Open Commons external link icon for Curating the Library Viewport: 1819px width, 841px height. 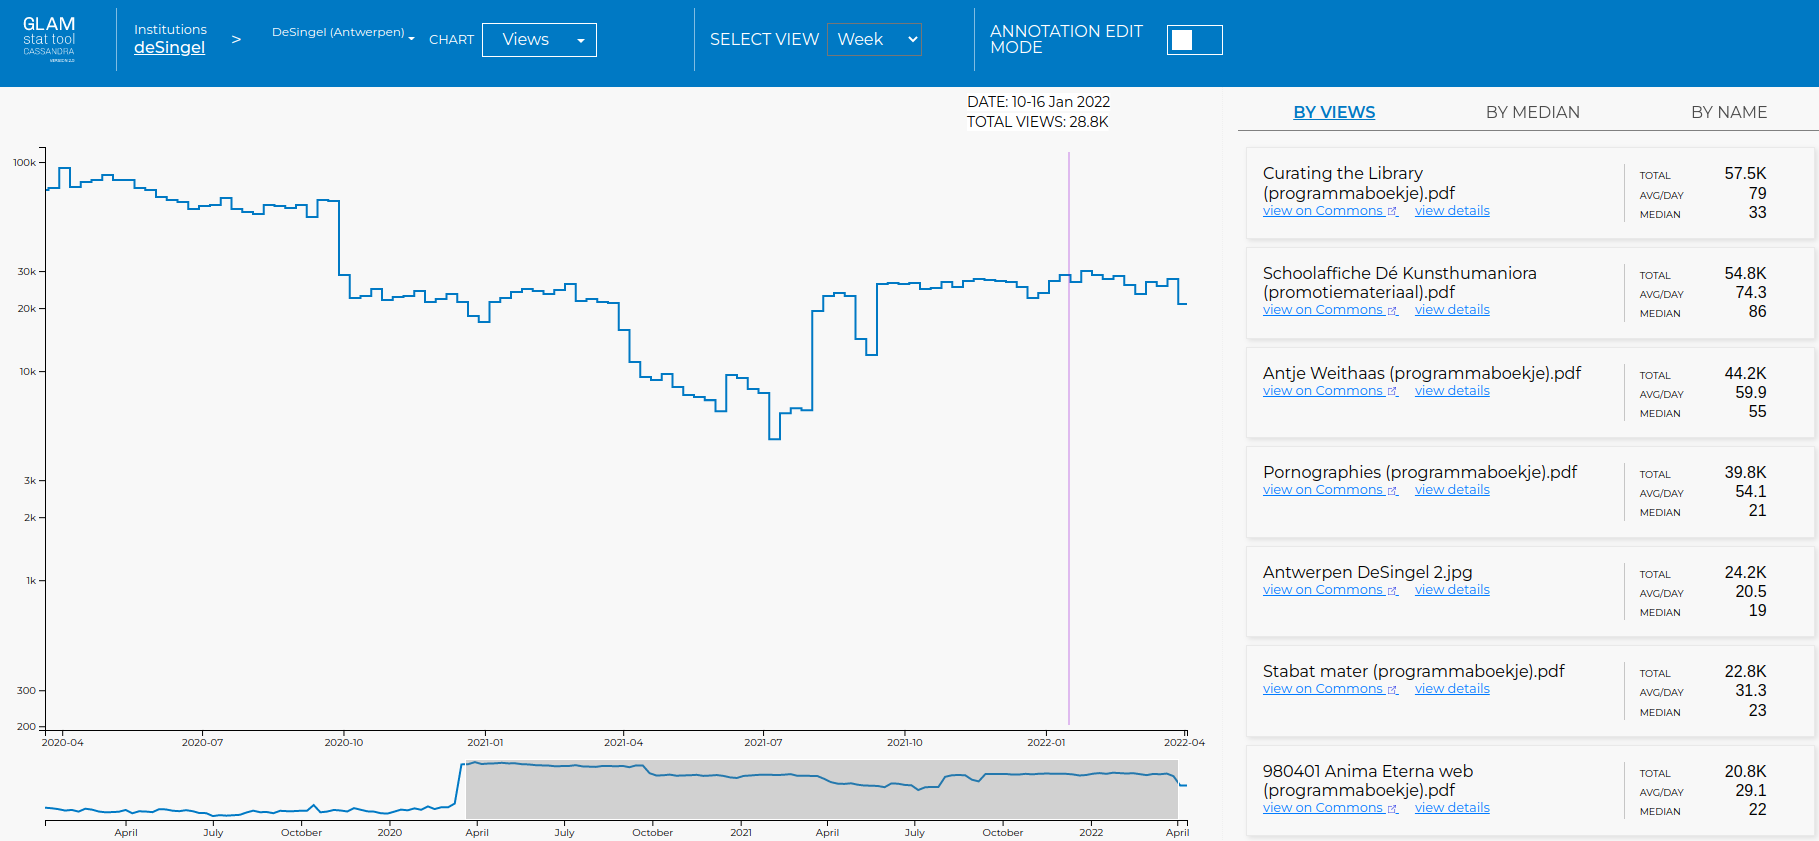[1392, 211]
